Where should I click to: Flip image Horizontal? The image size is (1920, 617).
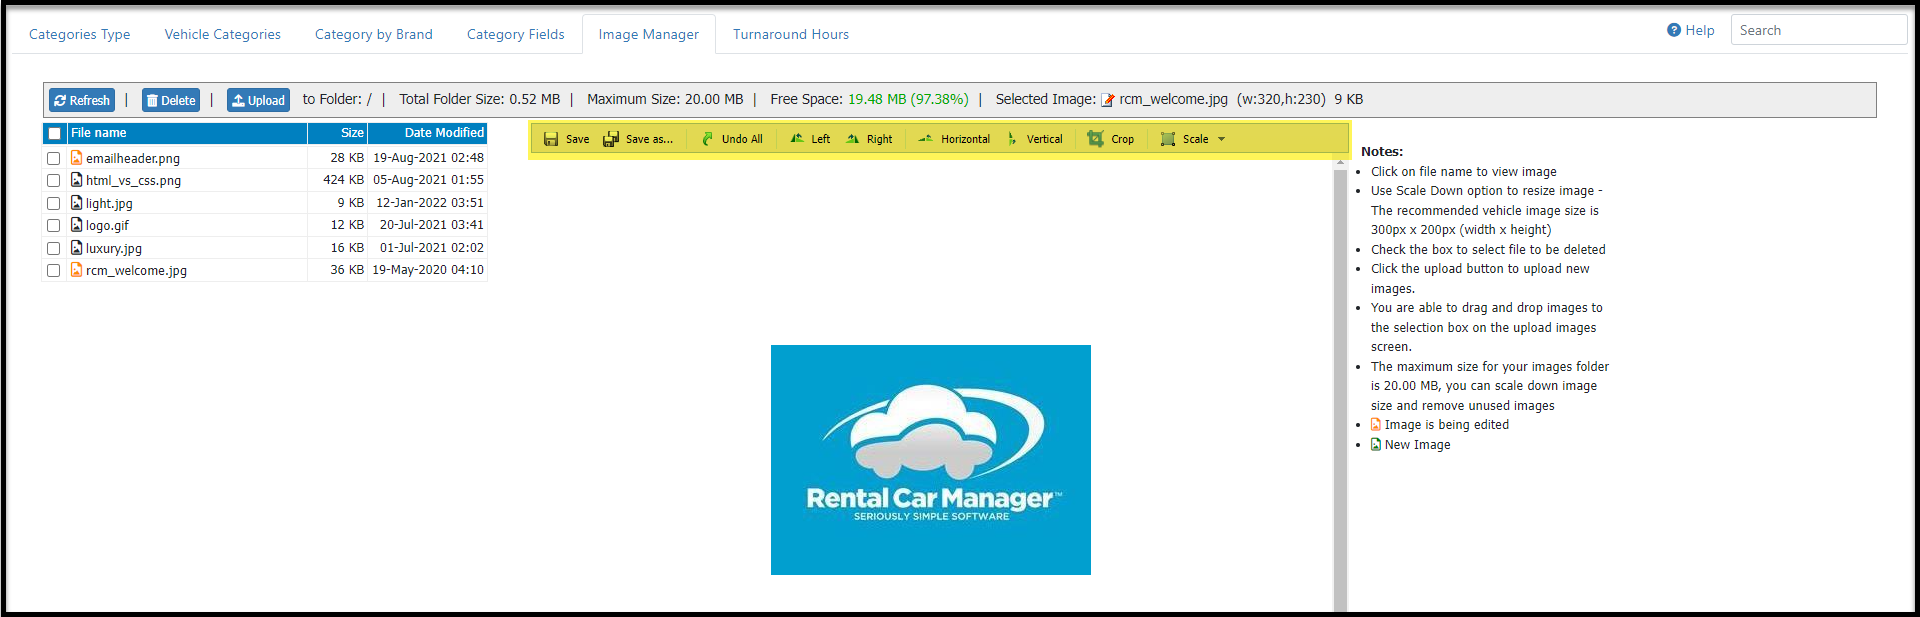click(x=954, y=139)
